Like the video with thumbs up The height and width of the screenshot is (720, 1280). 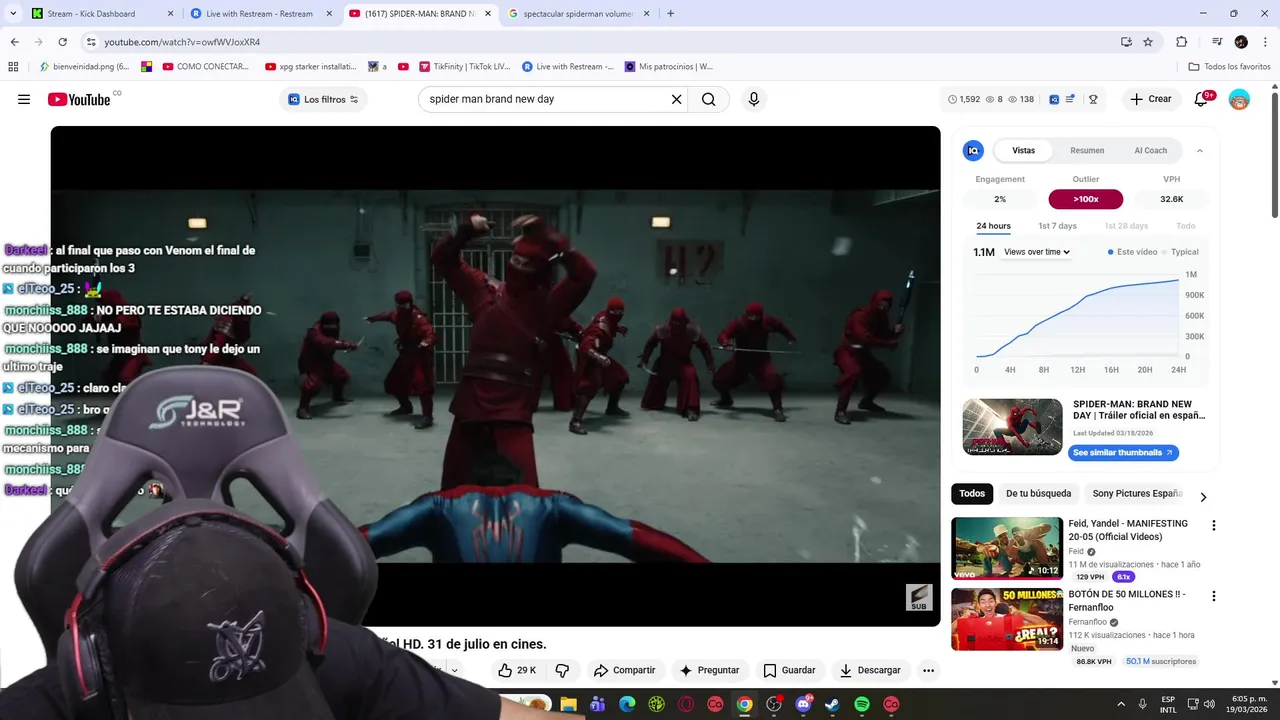[x=518, y=670]
